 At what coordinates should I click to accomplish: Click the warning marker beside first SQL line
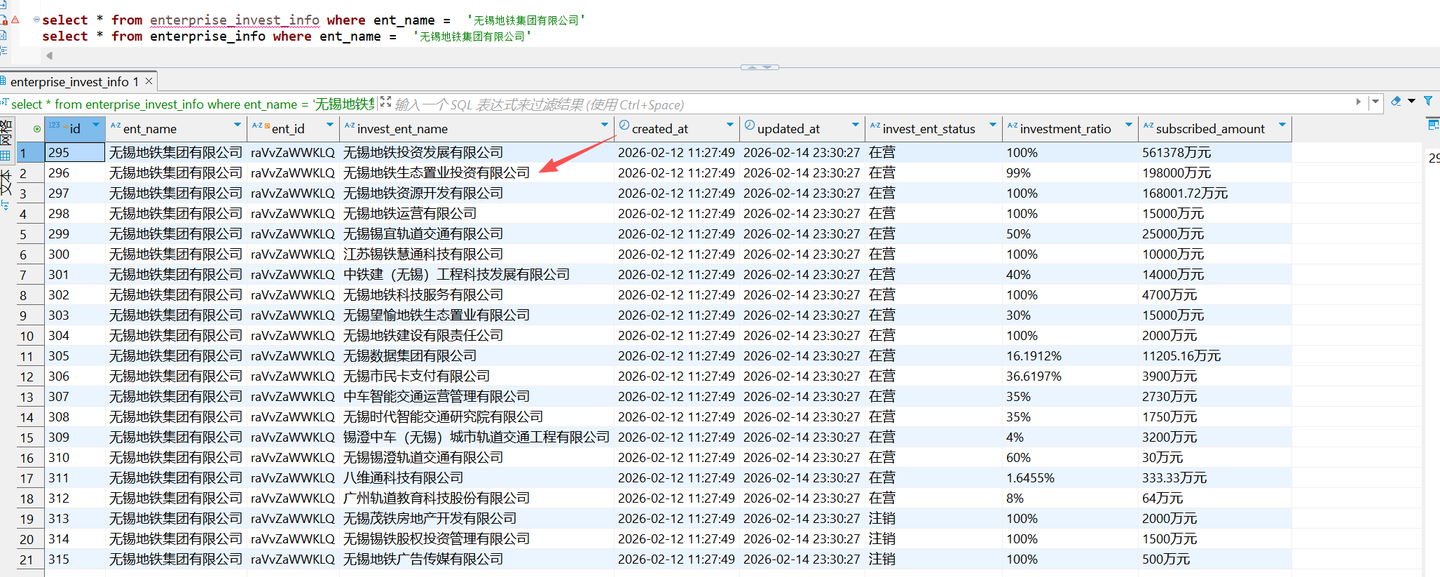tap(15, 19)
